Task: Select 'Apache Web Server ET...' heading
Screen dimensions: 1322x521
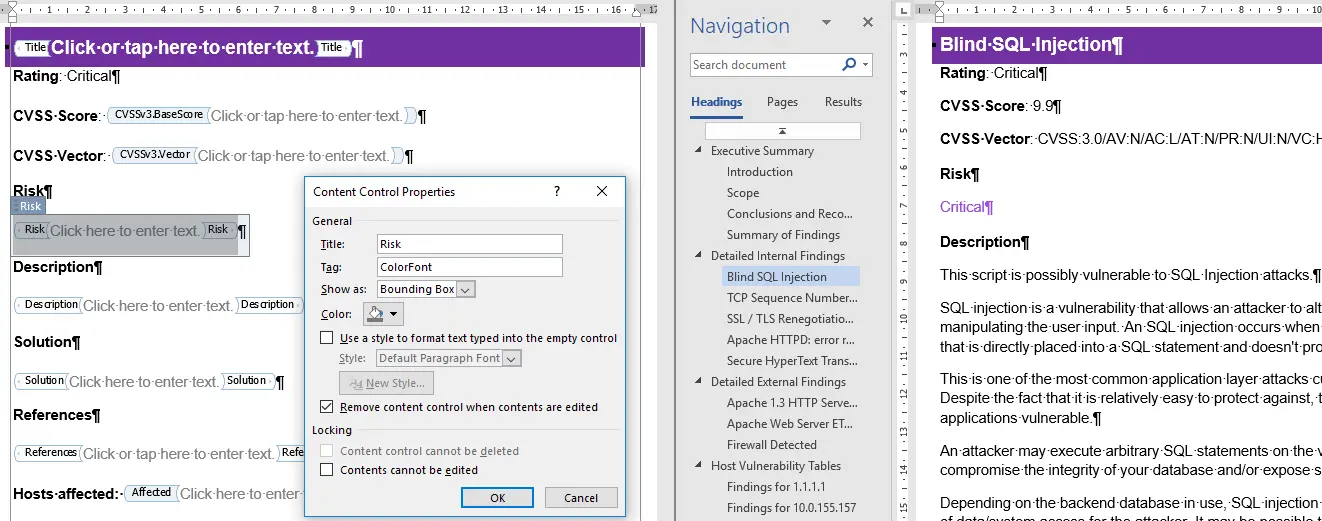Action: pos(792,424)
